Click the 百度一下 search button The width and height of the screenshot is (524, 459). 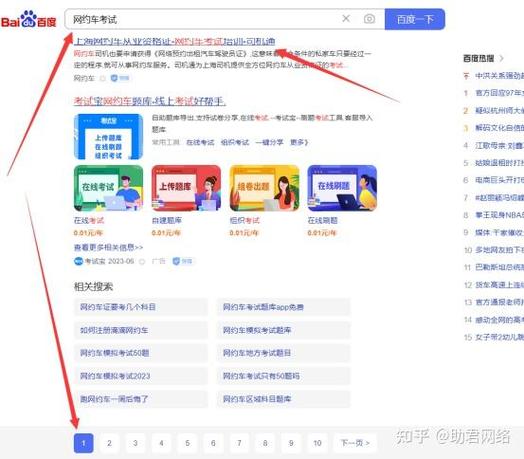415,19
